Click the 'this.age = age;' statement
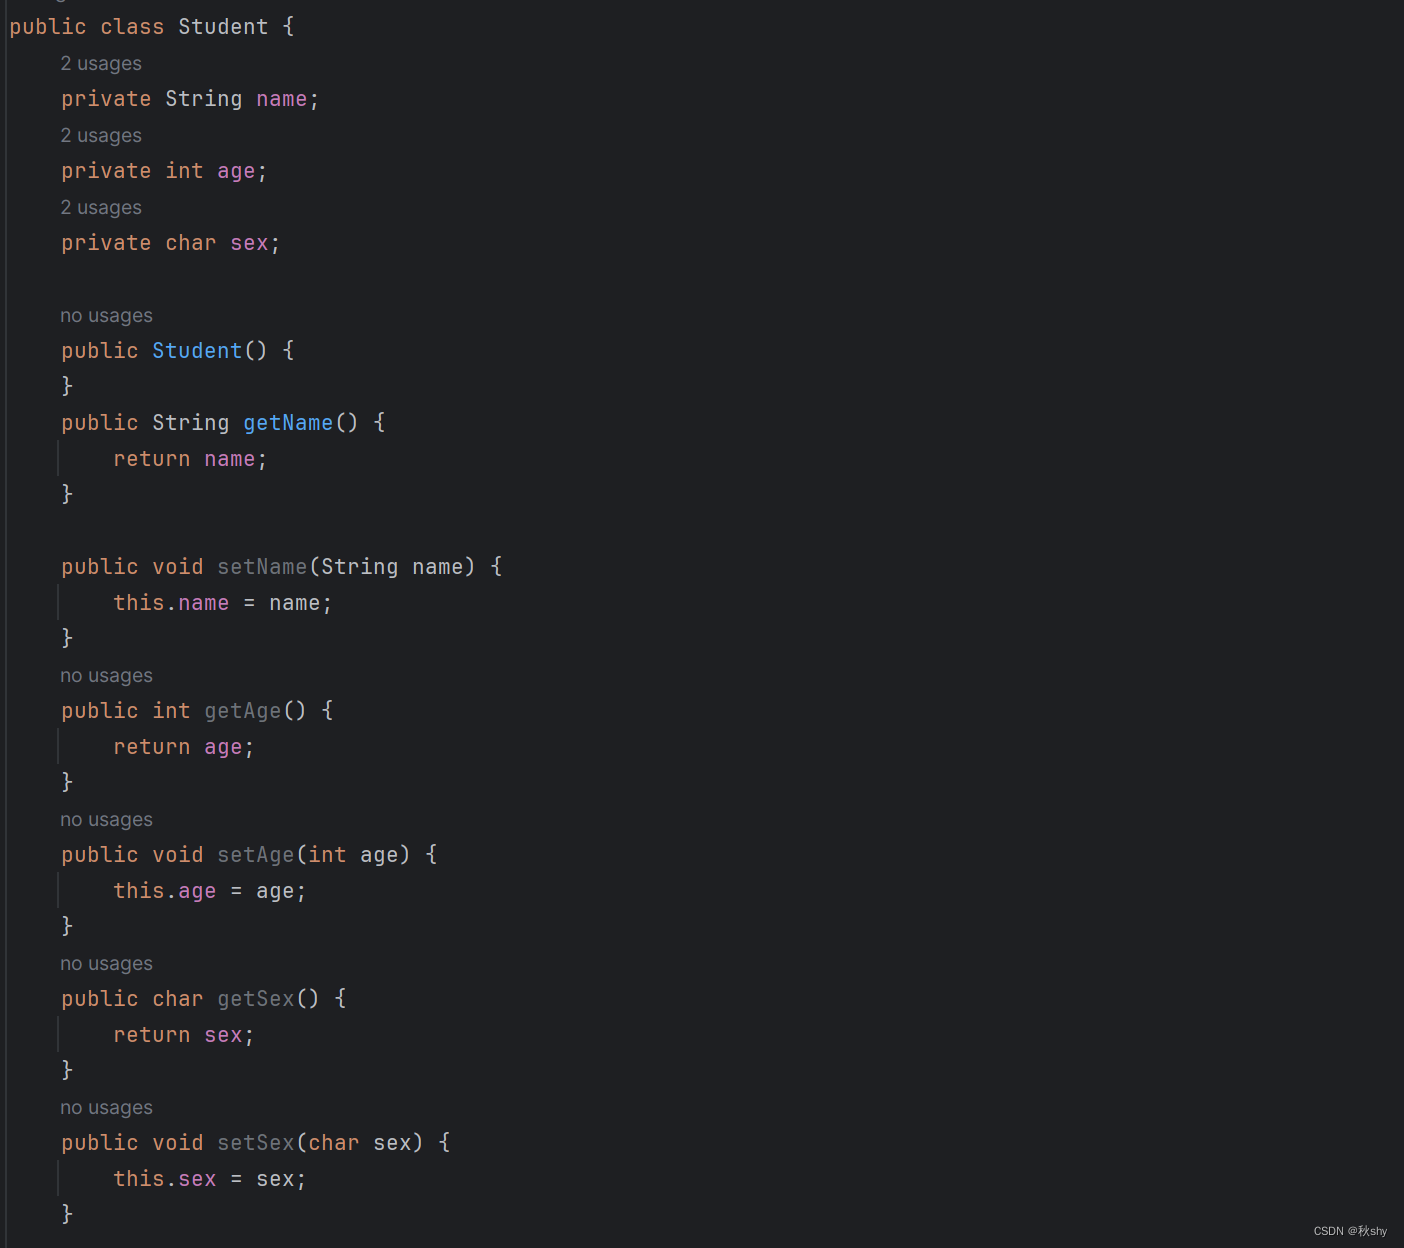 [x=210, y=891]
